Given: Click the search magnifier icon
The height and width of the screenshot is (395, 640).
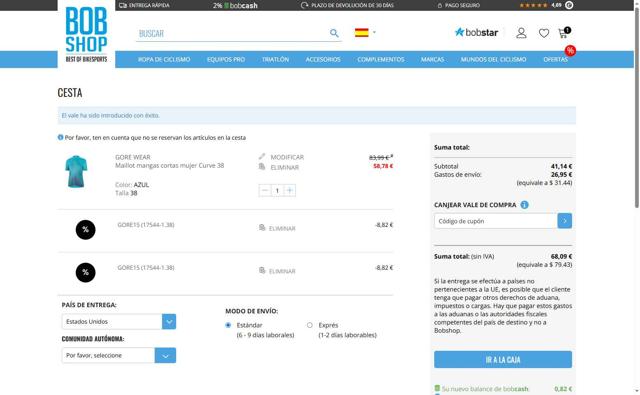Looking at the screenshot, I should coord(334,33).
